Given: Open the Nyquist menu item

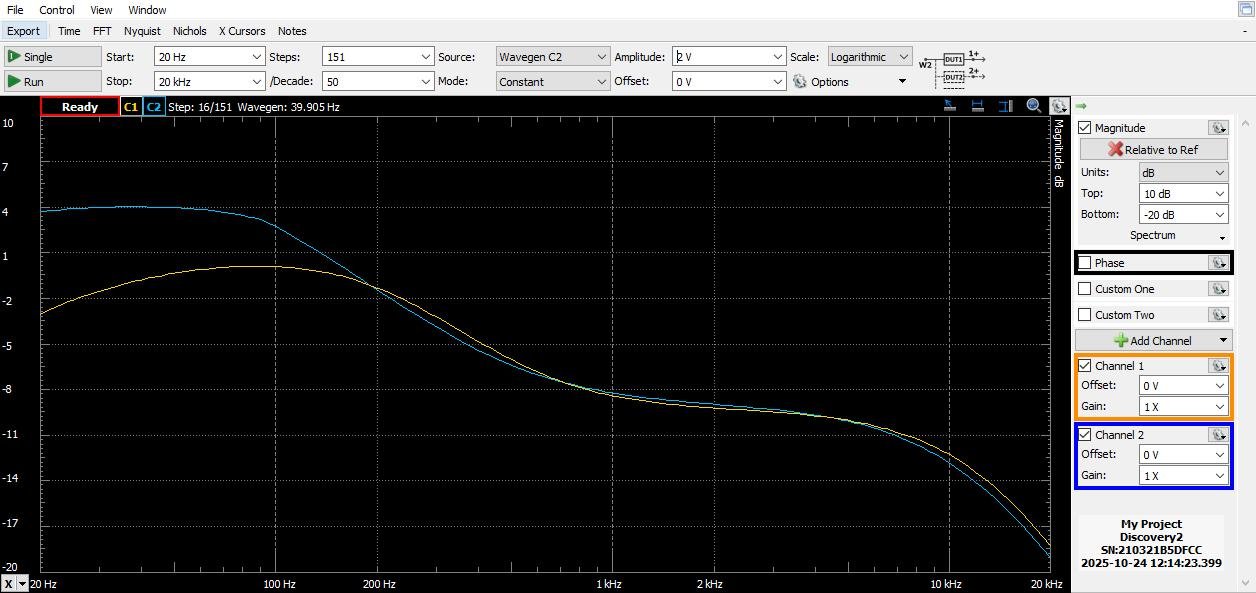Looking at the screenshot, I should [142, 31].
